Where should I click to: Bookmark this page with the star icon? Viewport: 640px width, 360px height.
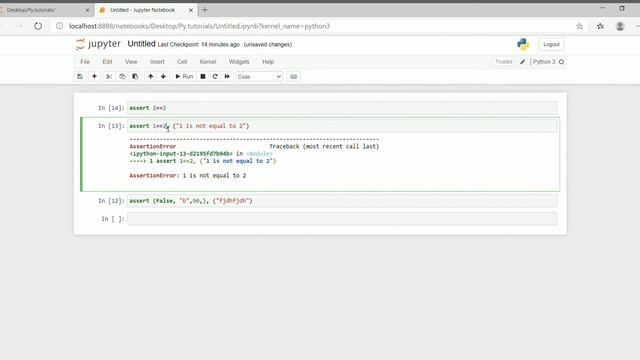click(580, 26)
